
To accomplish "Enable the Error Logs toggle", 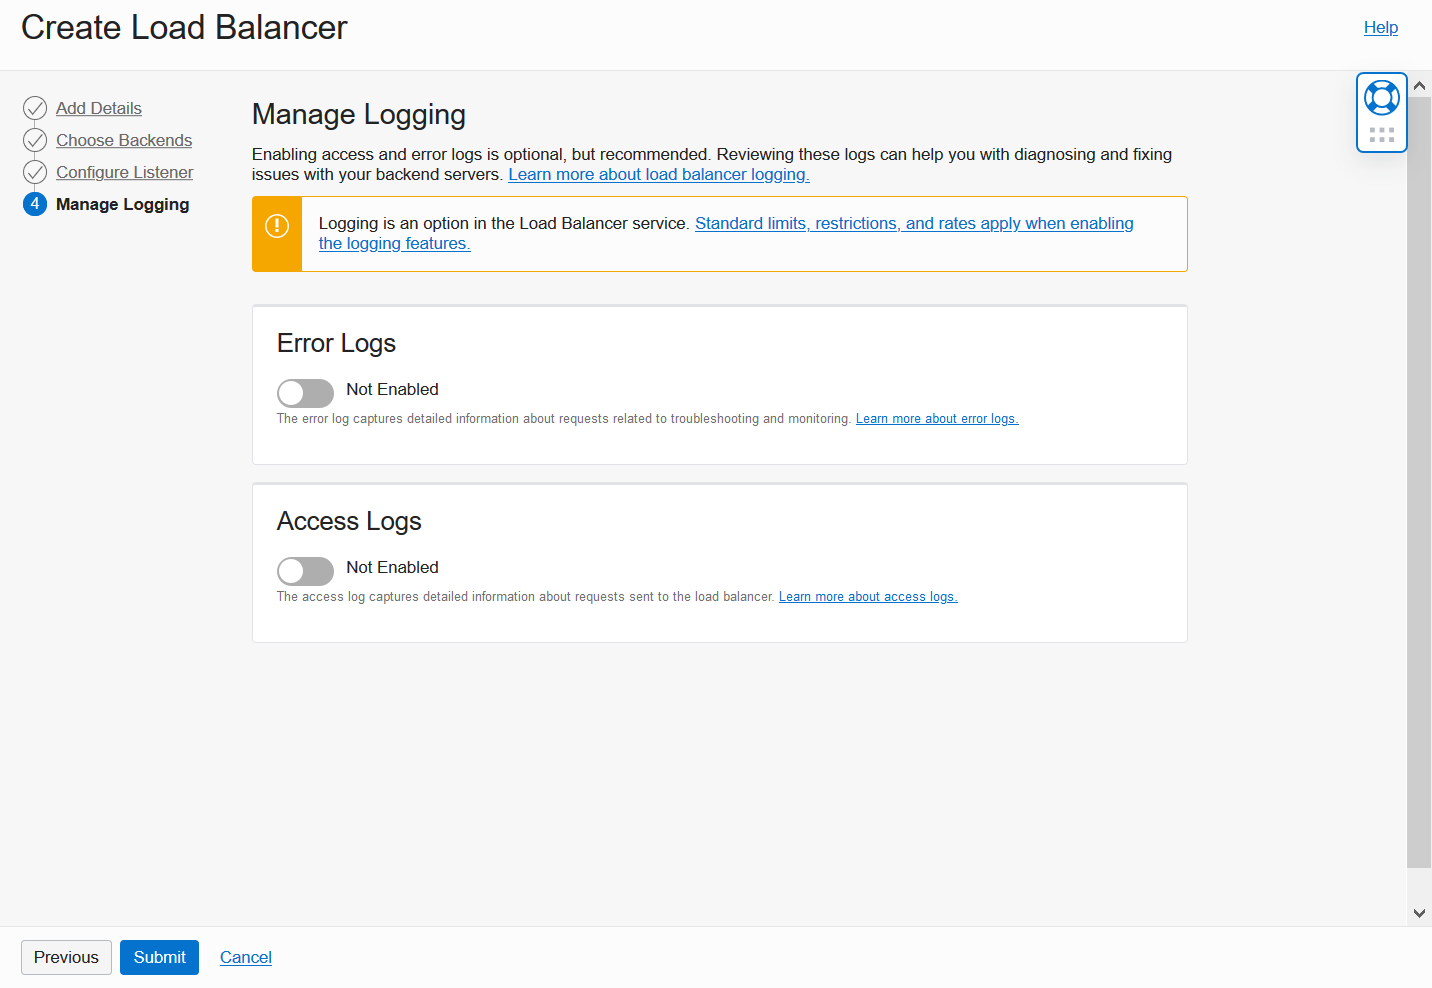I will coord(305,393).
